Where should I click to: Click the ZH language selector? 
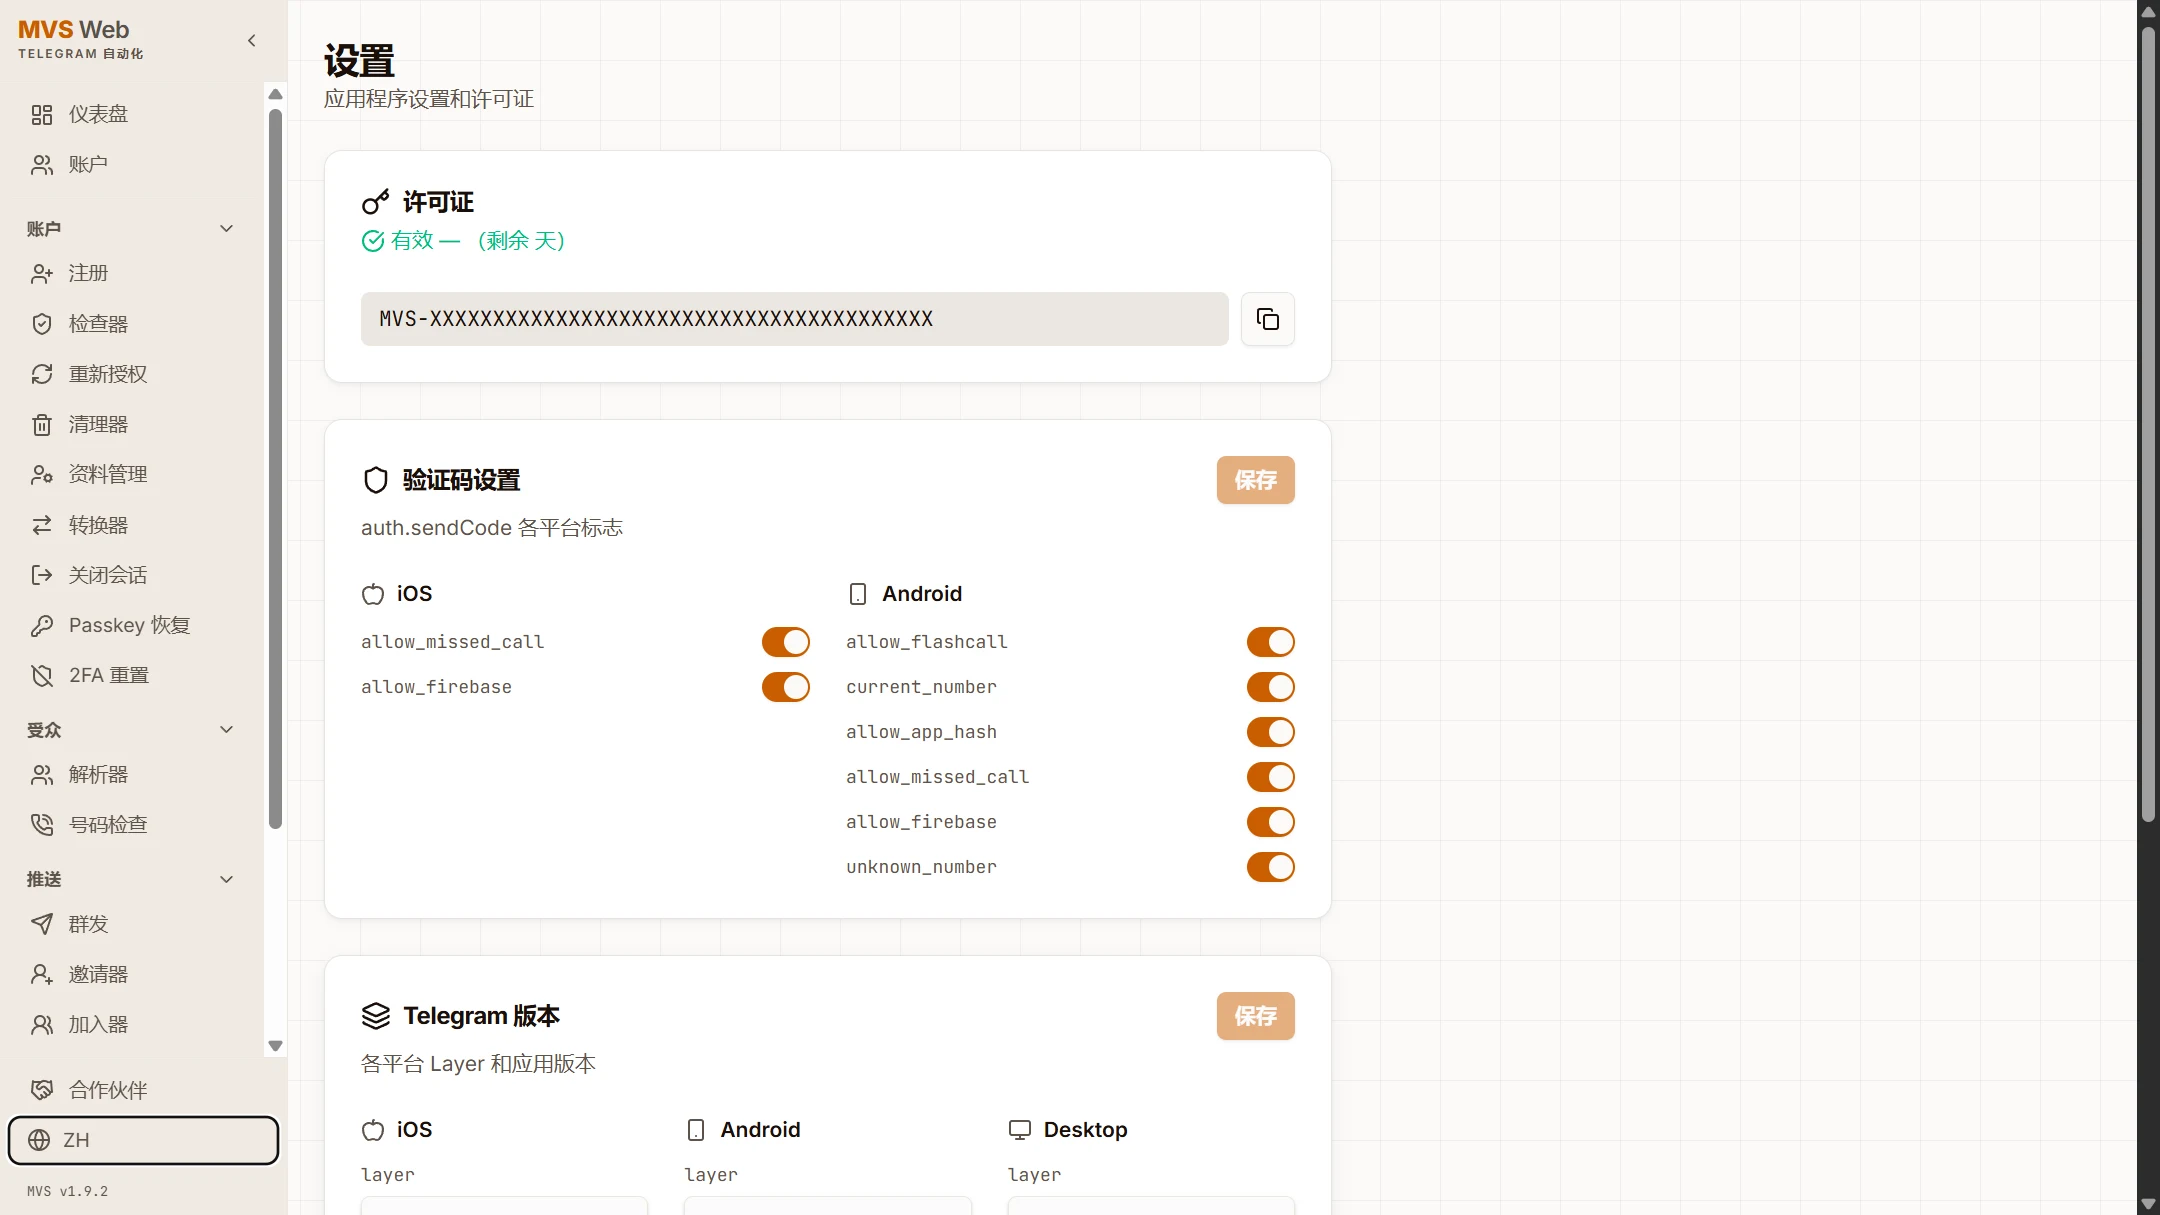(x=143, y=1140)
